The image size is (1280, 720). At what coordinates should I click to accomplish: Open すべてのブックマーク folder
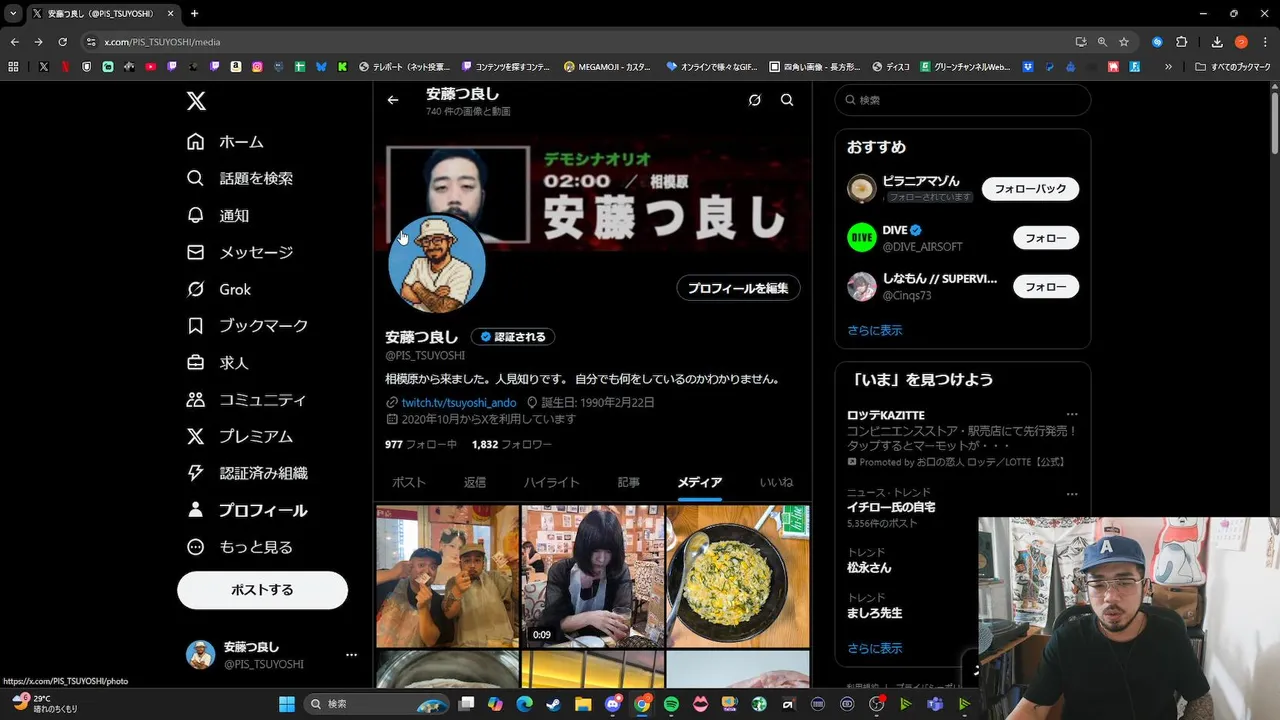point(1233,67)
